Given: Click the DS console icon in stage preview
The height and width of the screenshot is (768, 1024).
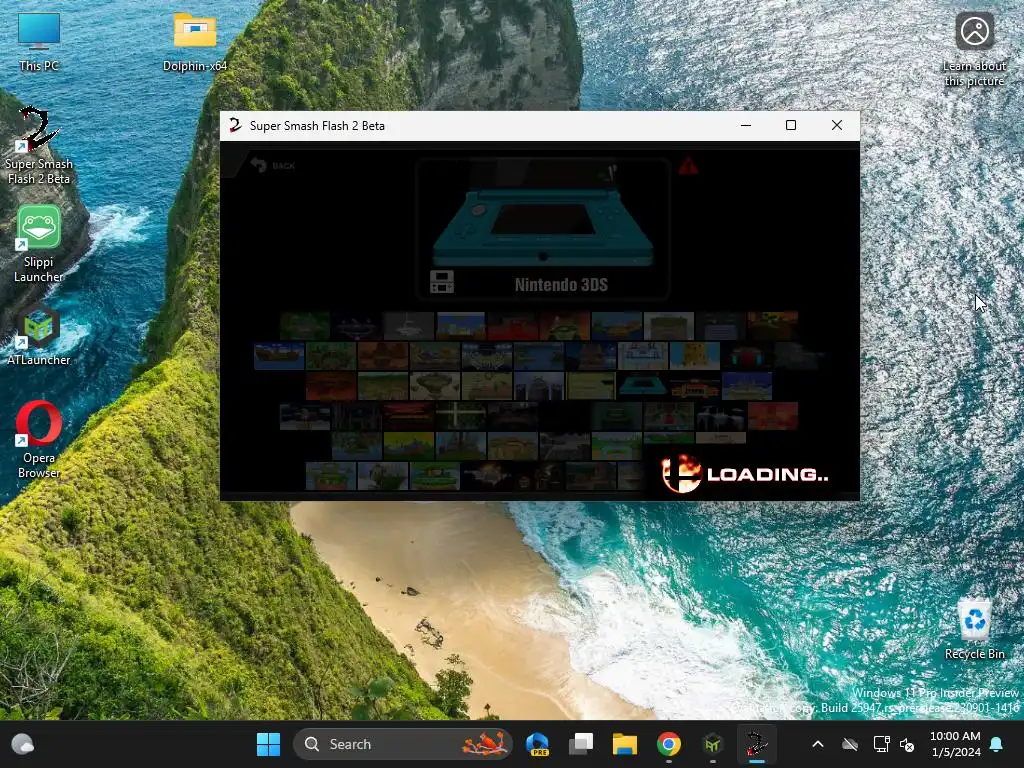Looking at the screenshot, I should (x=441, y=281).
